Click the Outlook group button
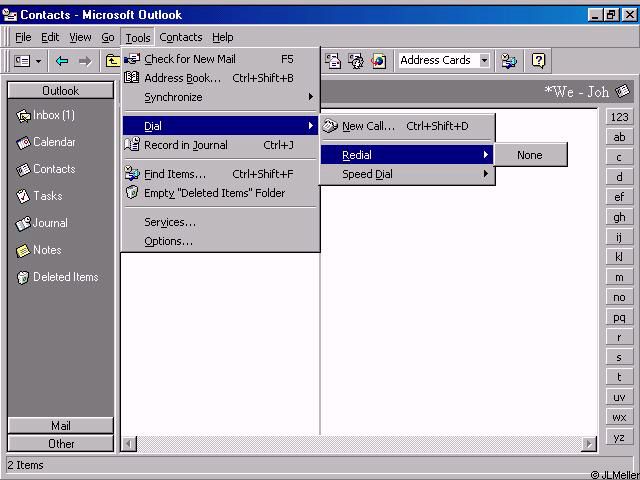This screenshot has height=480, width=640. 60,91
